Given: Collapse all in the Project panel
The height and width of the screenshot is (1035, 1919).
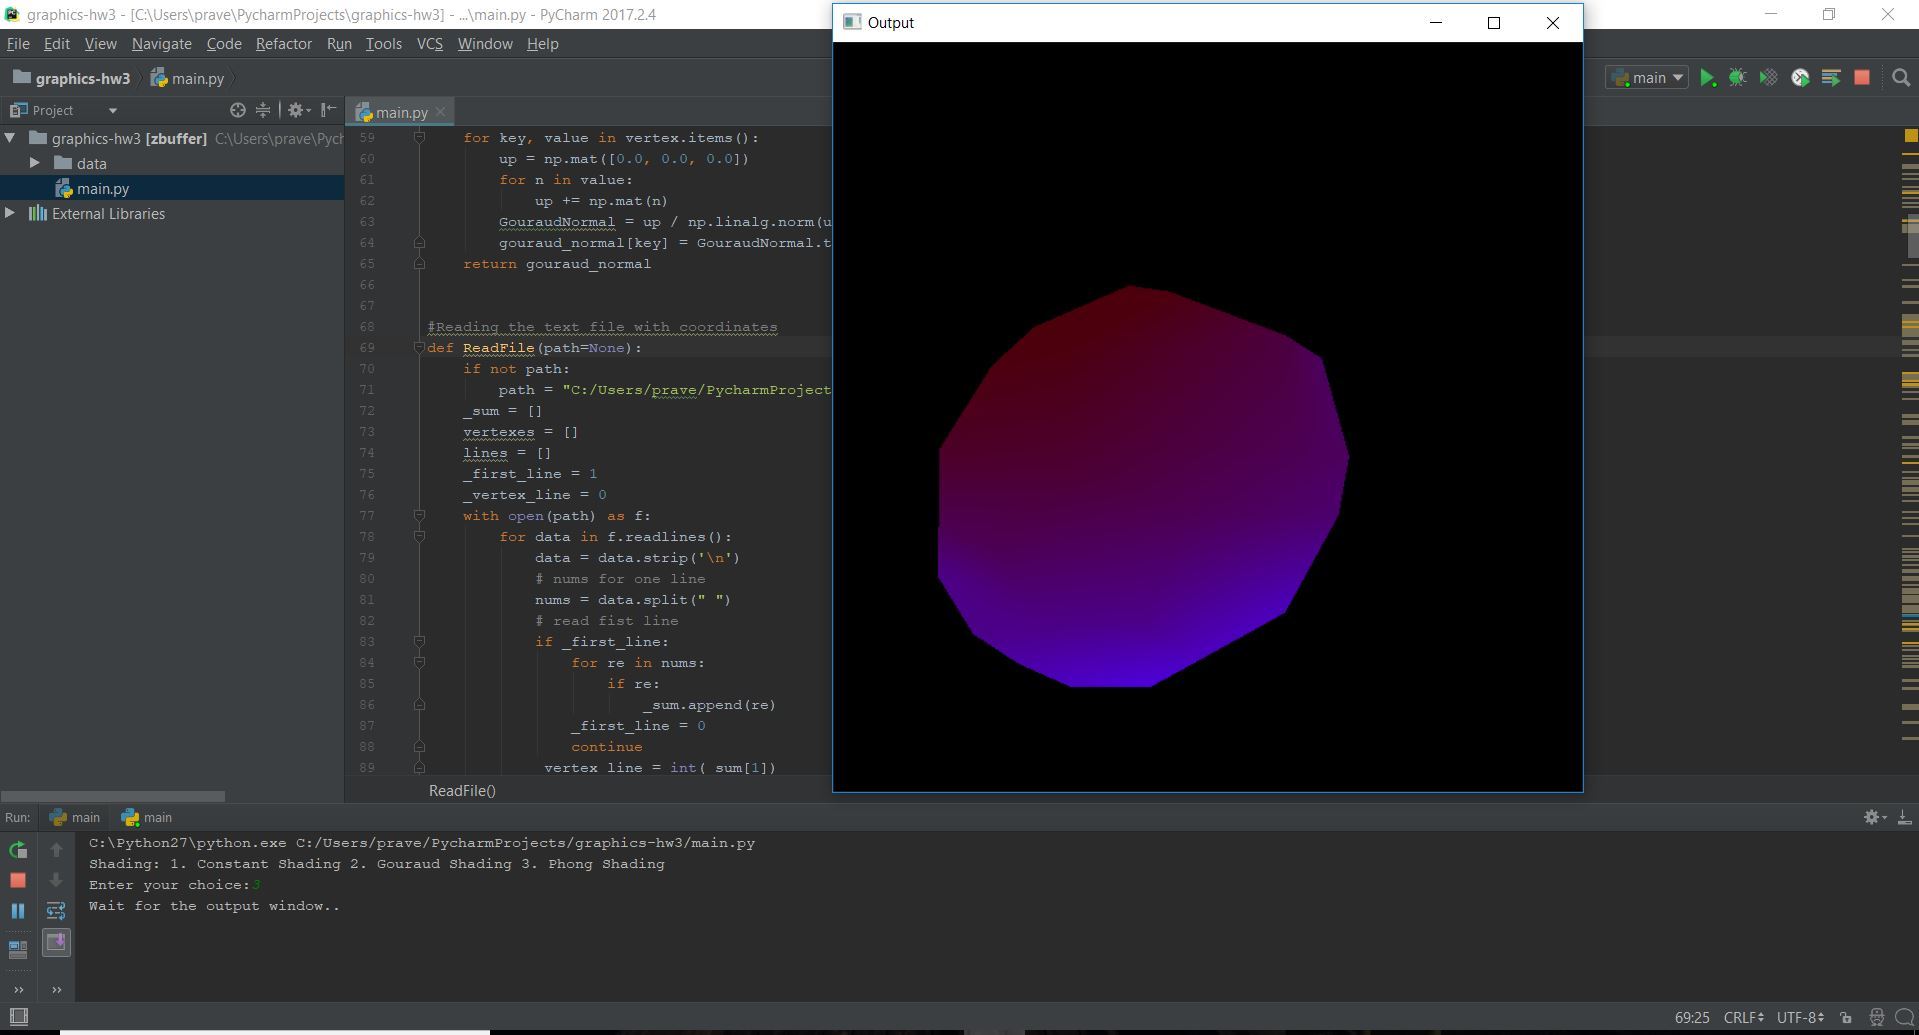Looking at the screenshot, I should coord(263,110).
